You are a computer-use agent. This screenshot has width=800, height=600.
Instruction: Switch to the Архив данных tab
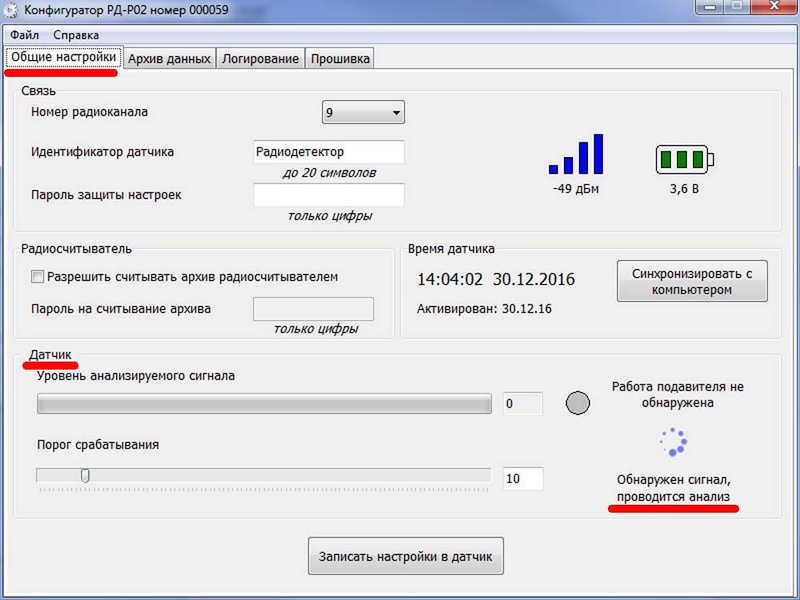pyautogui.click(x=169, y=59)
